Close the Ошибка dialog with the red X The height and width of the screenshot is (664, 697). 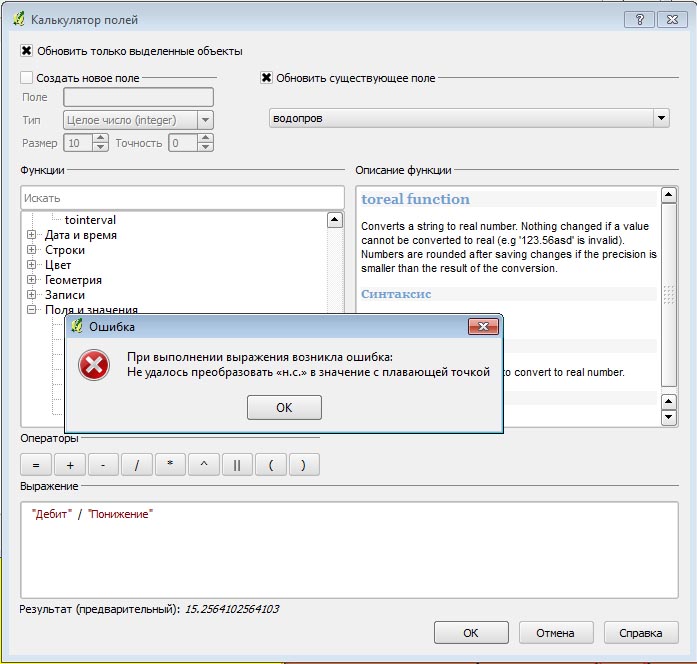pyautogui.click(x=483, y=327)
